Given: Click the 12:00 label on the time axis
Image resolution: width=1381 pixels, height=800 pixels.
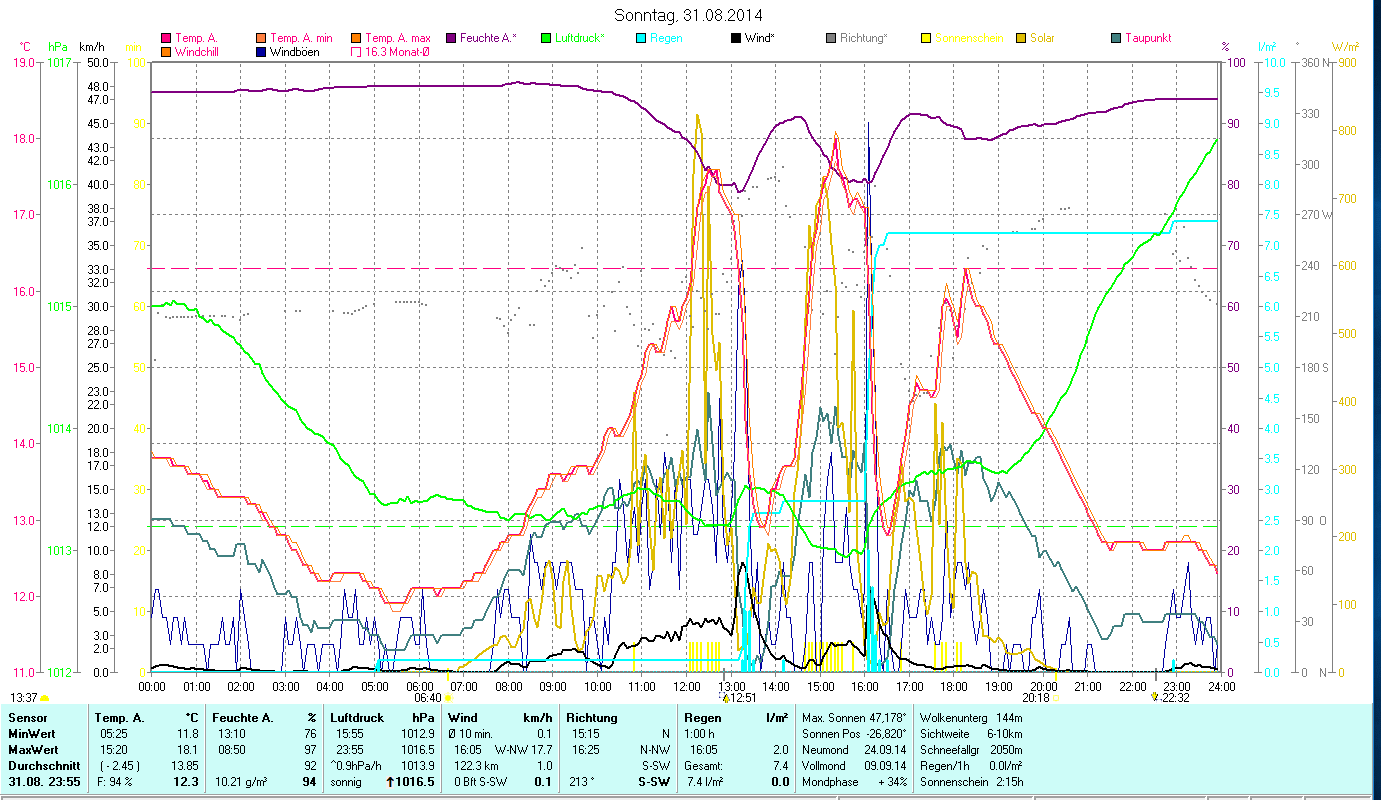Looking at the screenshot, I should point(686,686).
